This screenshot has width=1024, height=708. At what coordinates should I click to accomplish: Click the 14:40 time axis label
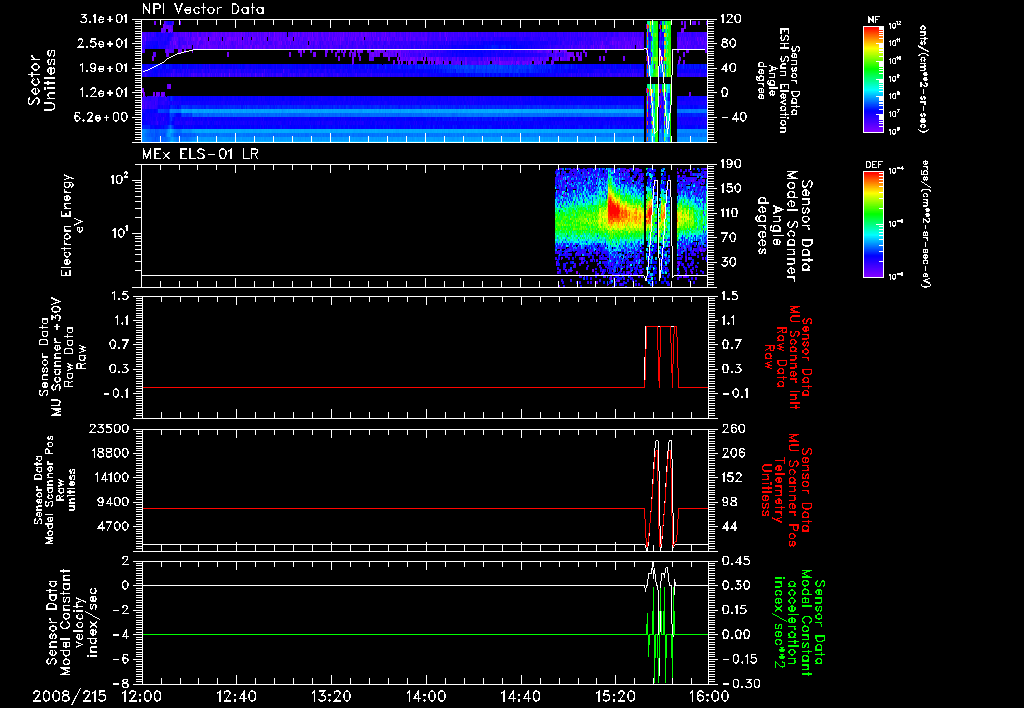520,696
